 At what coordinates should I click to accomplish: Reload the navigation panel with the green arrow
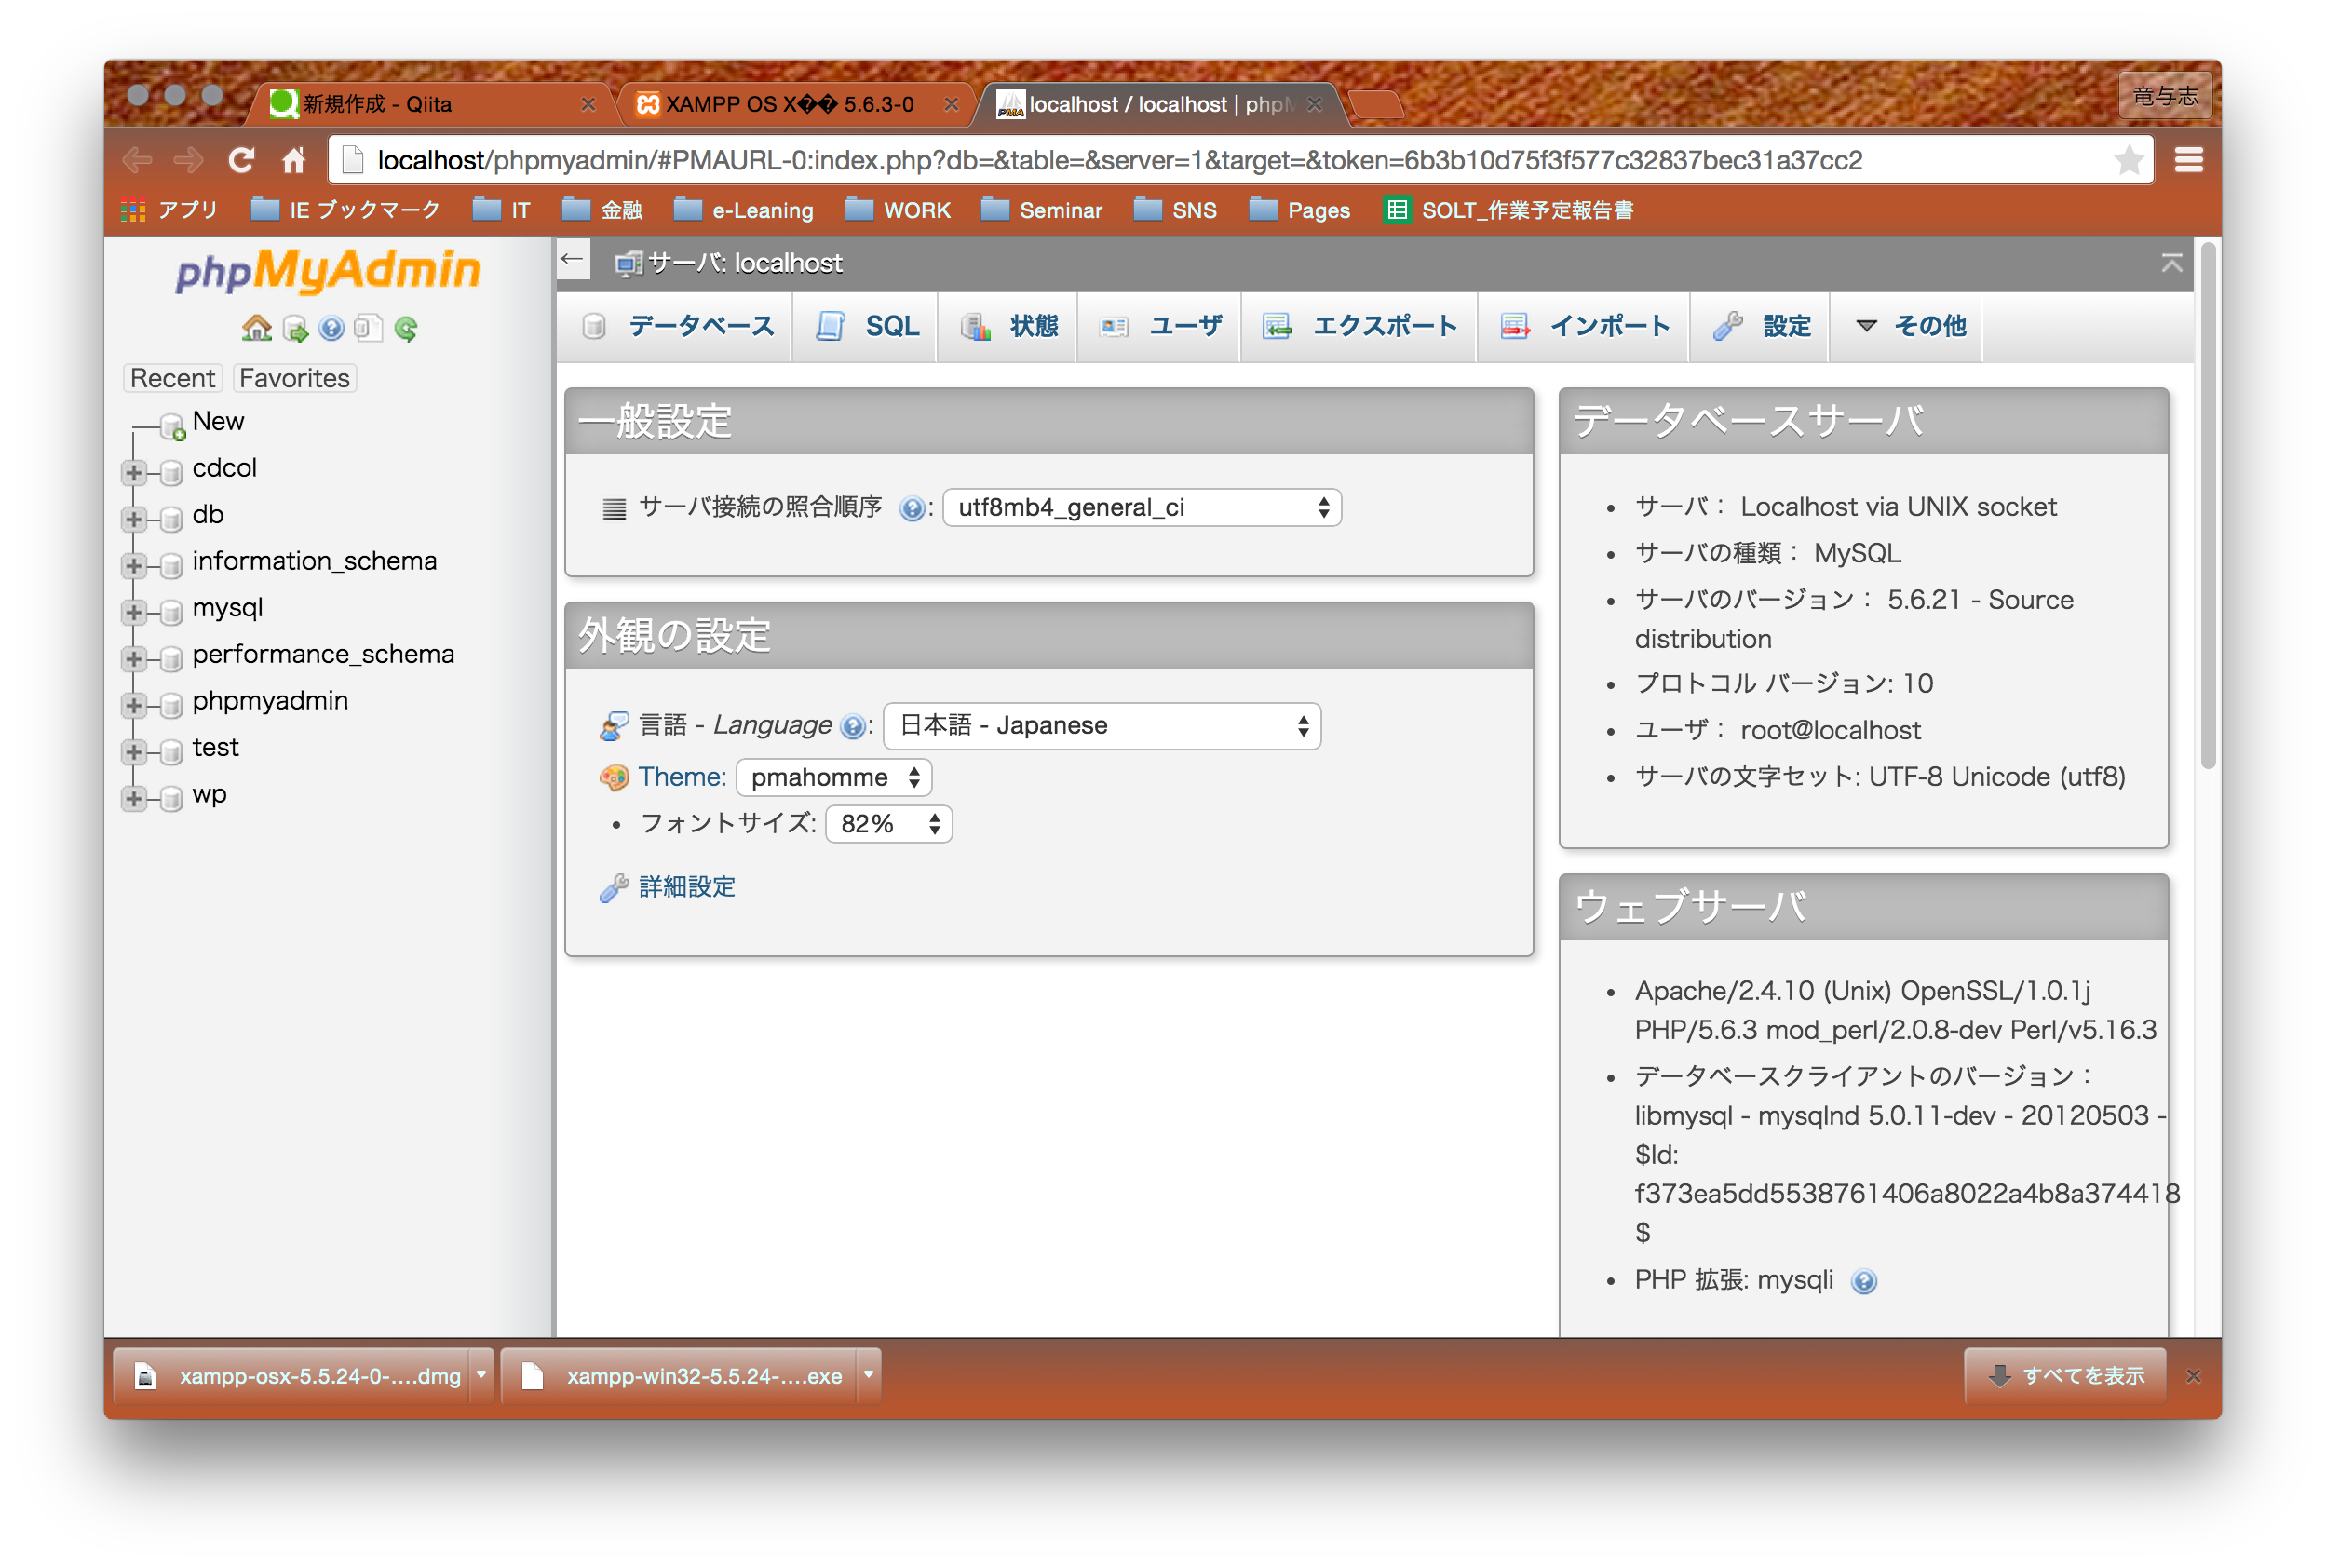point(405,328)
